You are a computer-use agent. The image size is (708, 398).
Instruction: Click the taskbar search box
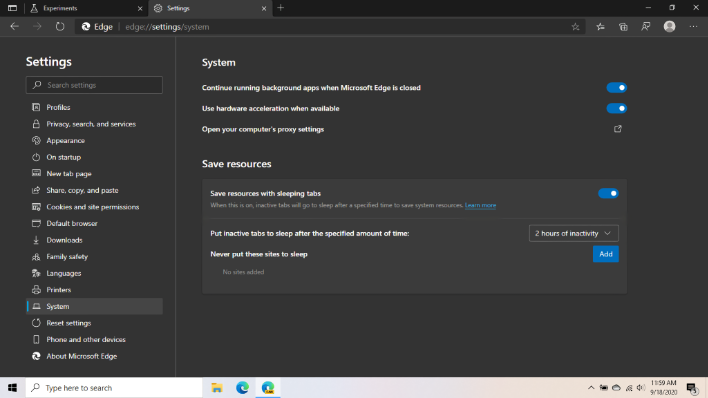pos(114,388)
